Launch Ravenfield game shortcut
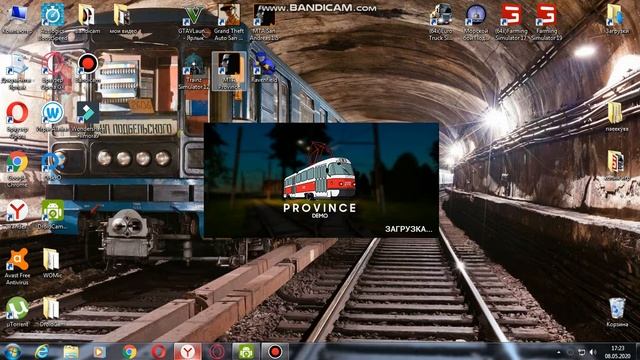 tap(264, 69)
